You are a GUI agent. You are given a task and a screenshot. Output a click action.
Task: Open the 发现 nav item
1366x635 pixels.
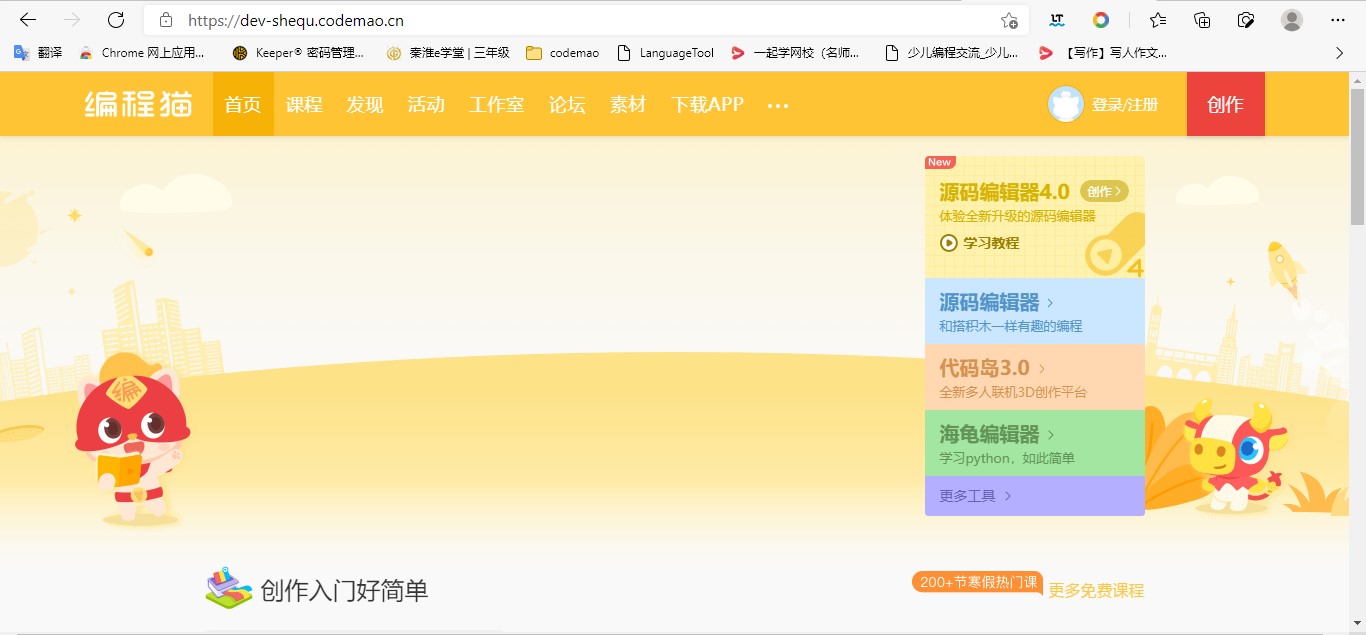point(365,104)
